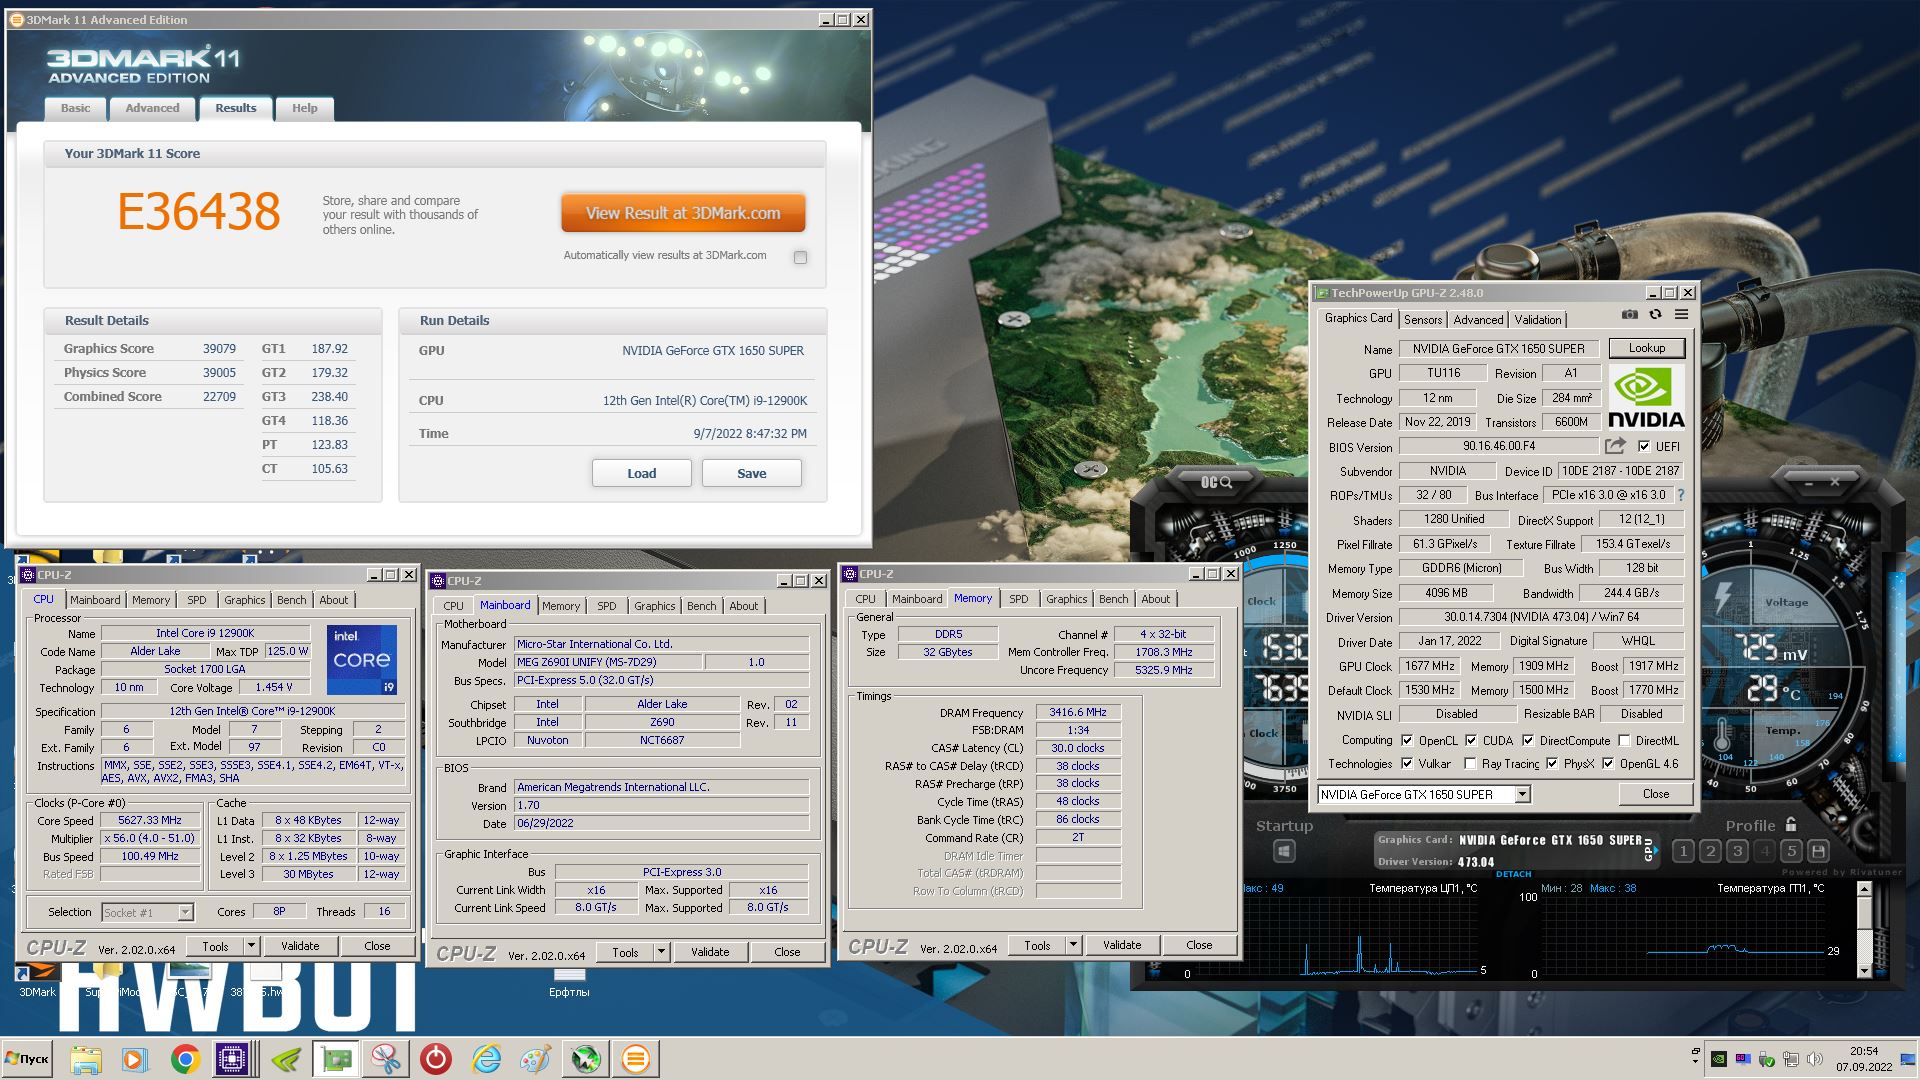Viewport: 1920px width, 1080px height.
Task: Select Afterburner profile slot 2
Action: coord(1710,851)
